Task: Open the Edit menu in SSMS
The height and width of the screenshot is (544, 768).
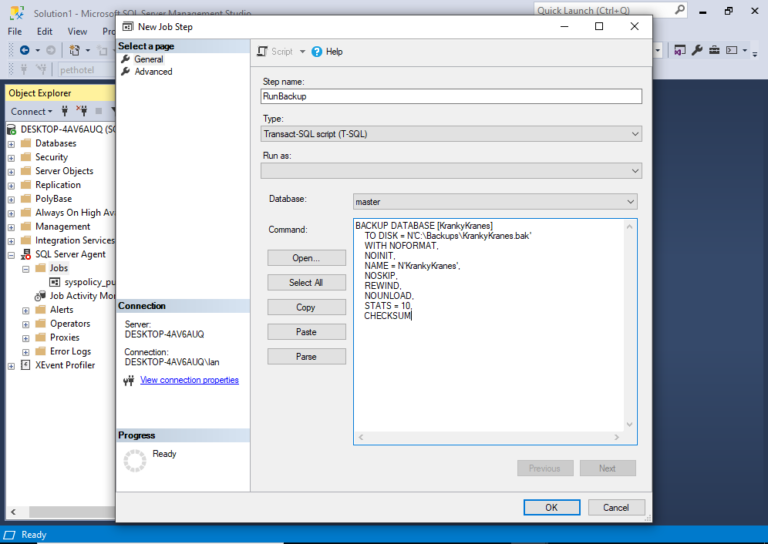Action: point(45,31)
